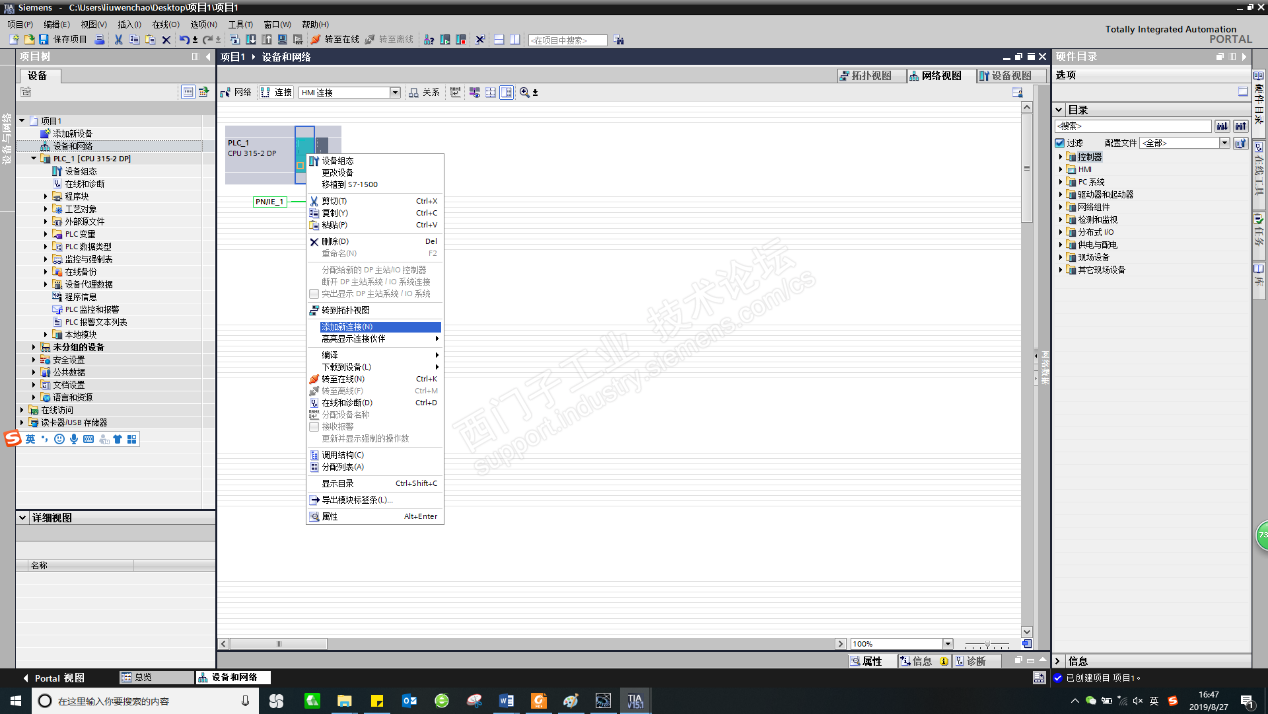Click TIA Portal icon in Windows taskbar

click(x=635, y=701)
